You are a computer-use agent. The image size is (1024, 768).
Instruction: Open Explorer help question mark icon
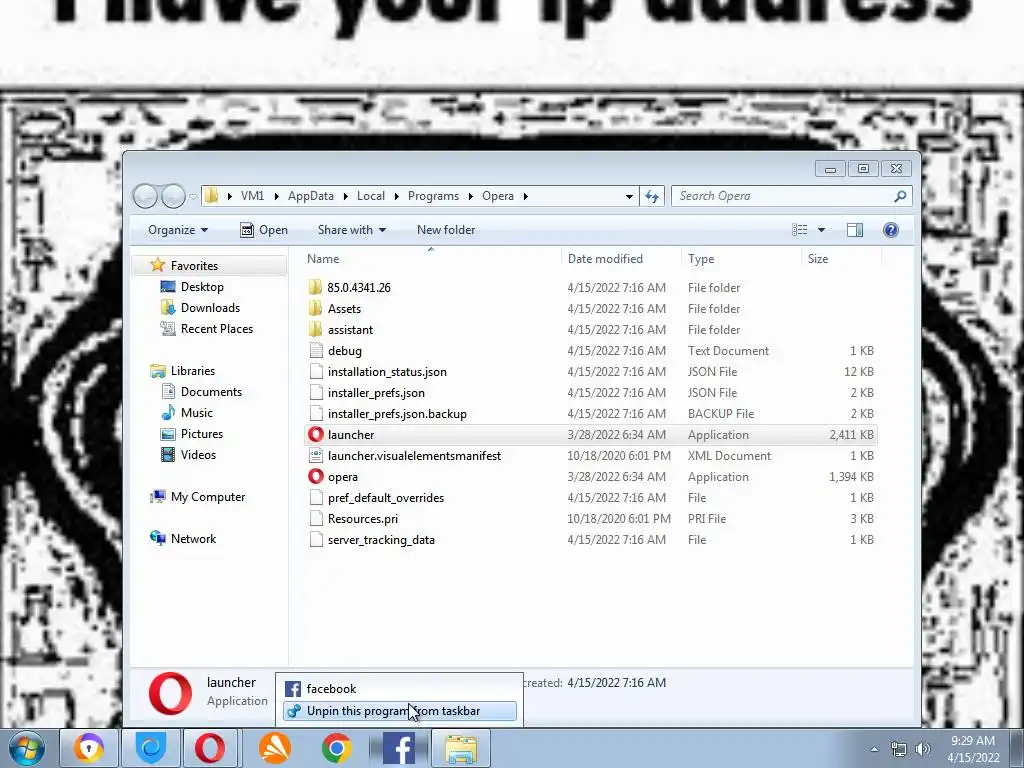(x=891, y=230)
